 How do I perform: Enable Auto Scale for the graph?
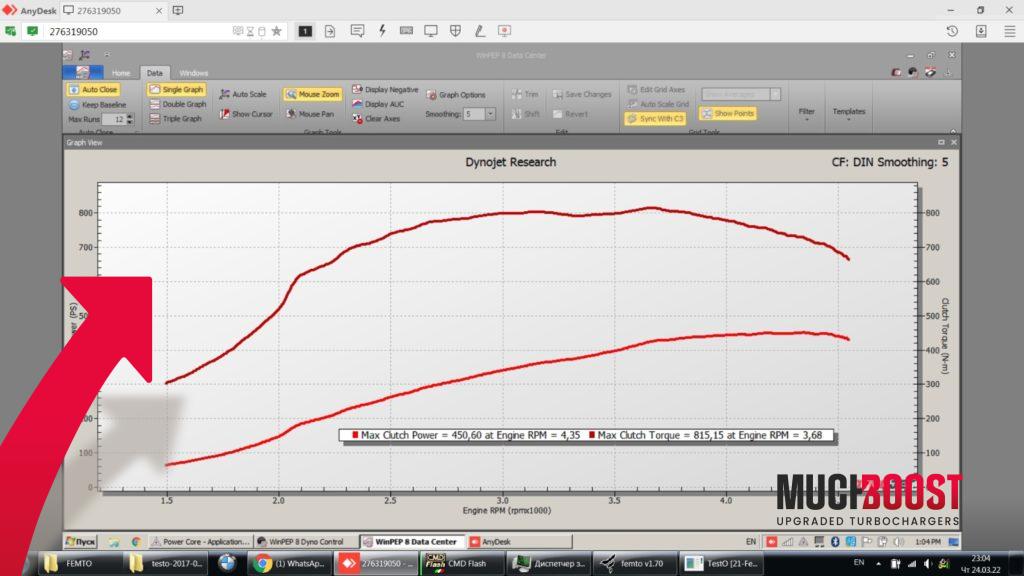(243, 94)
